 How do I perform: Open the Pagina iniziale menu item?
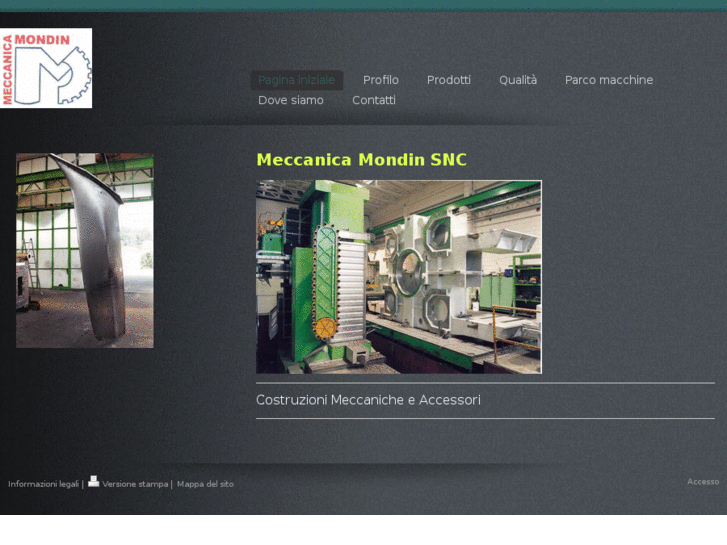coord(296,80)
